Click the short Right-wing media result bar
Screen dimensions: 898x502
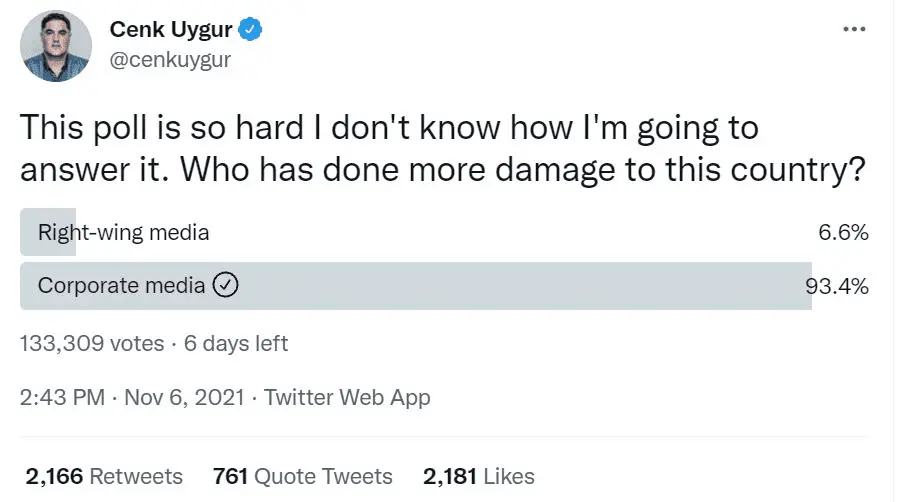28,233
